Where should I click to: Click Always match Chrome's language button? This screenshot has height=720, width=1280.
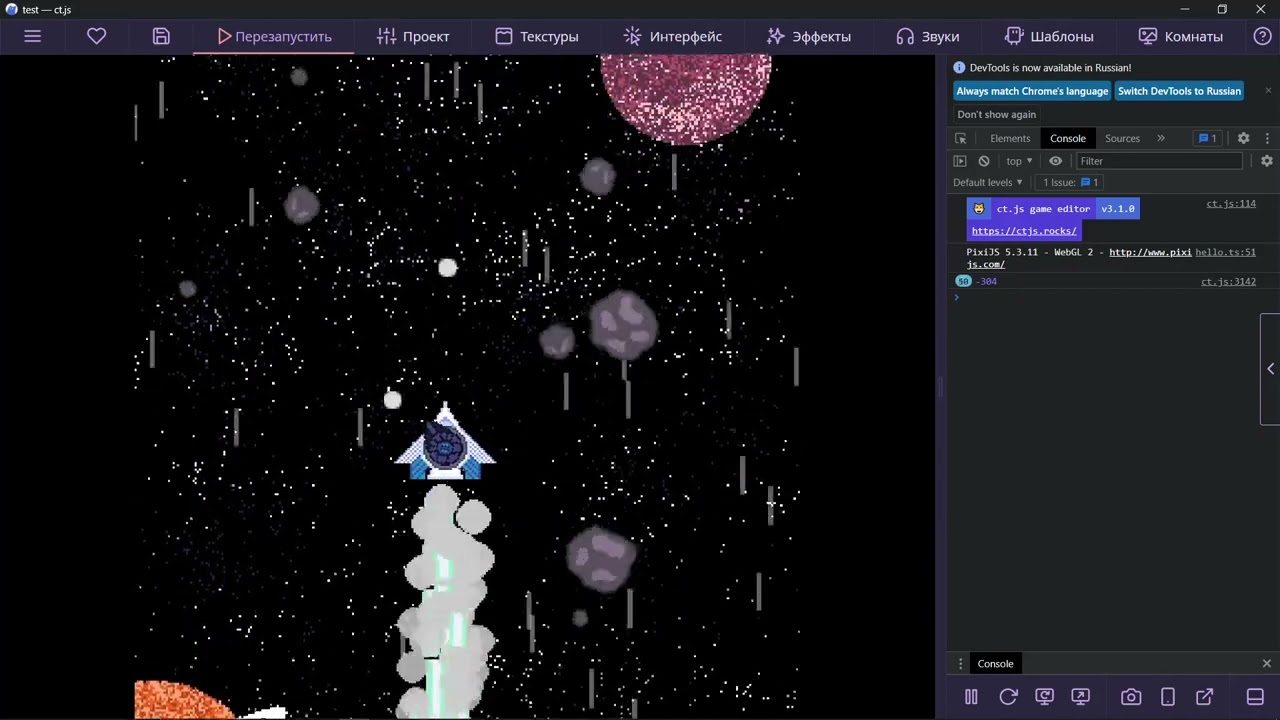[1032, 91]
